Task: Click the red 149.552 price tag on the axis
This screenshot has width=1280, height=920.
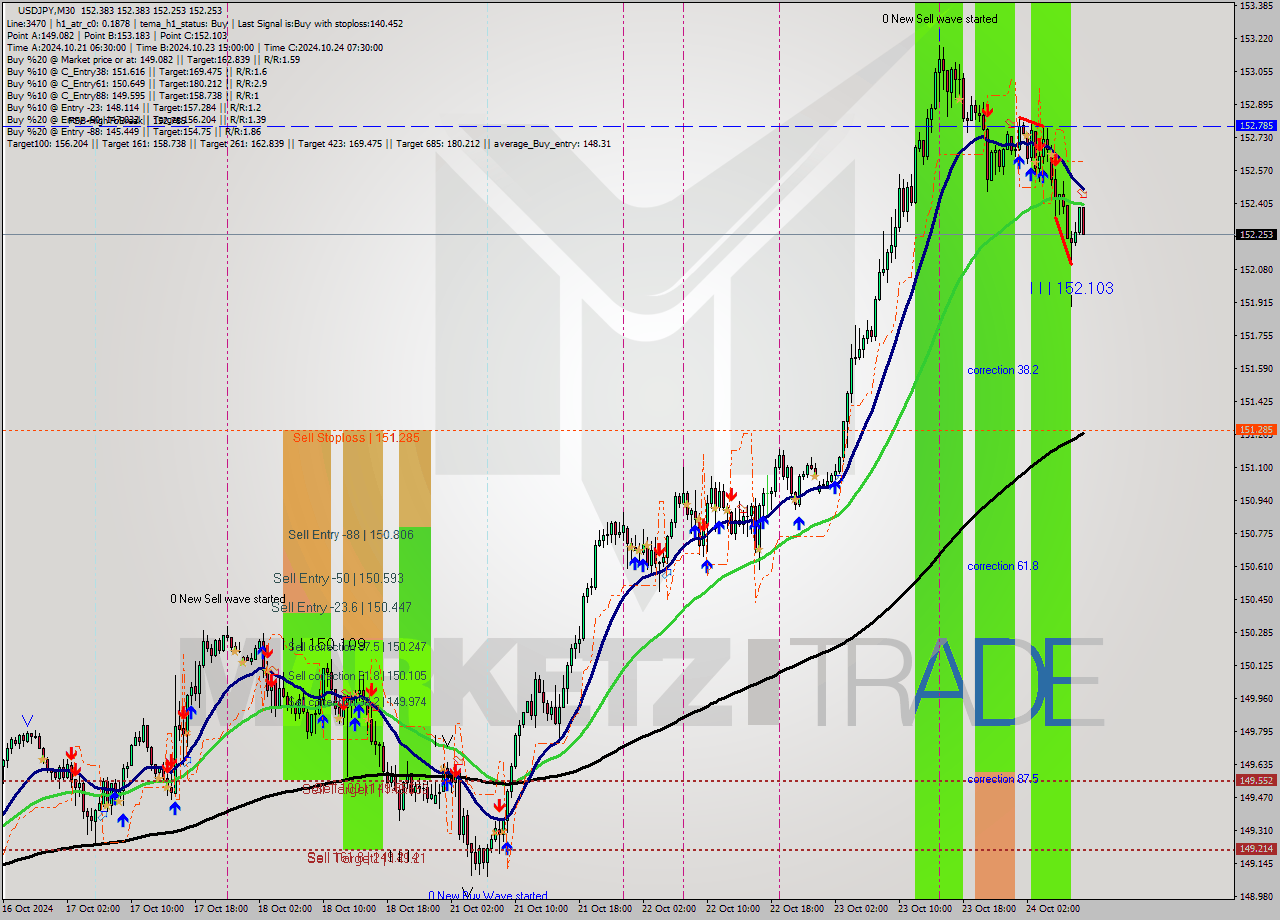Action: tap(1256, 780)
